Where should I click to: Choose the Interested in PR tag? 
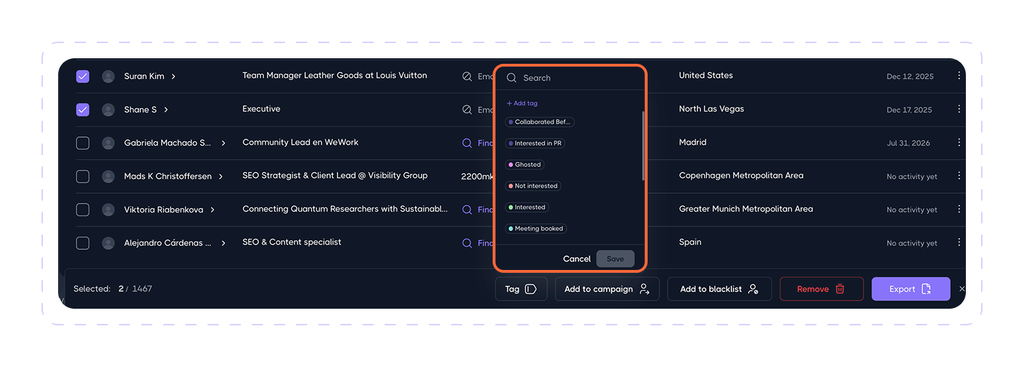[535, 143]
